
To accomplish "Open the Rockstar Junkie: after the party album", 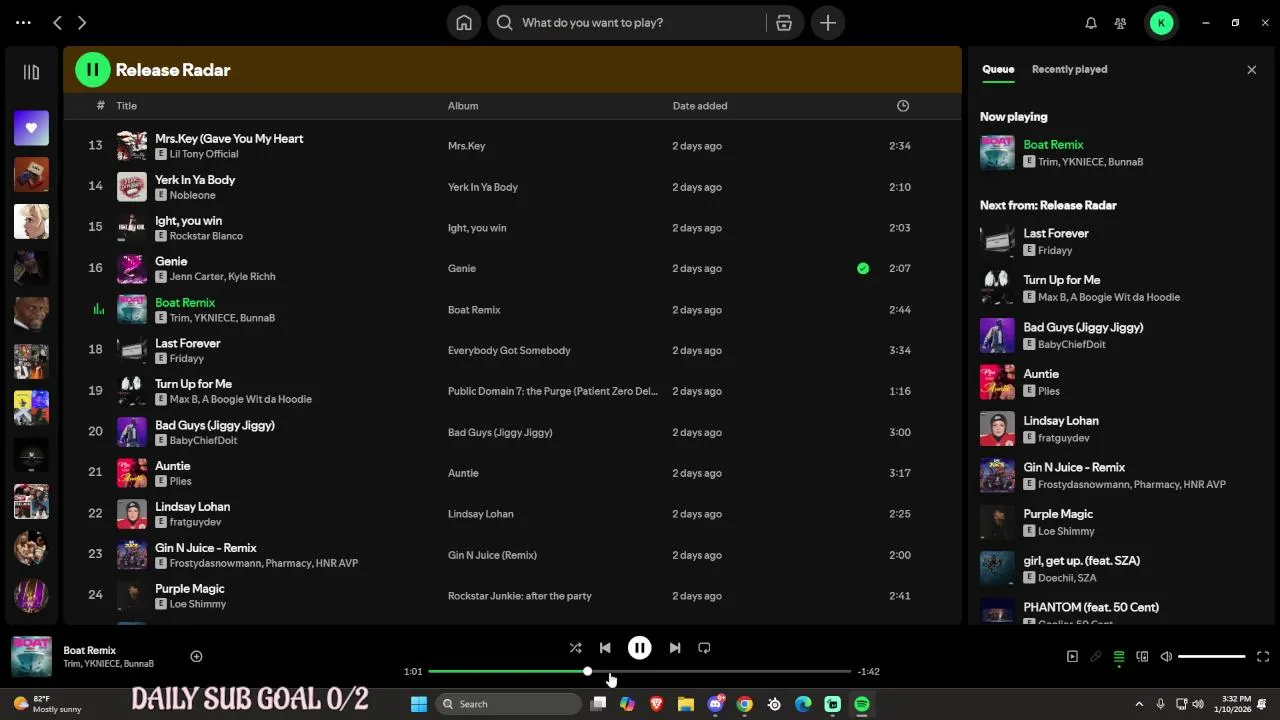I will click(520, 596).
